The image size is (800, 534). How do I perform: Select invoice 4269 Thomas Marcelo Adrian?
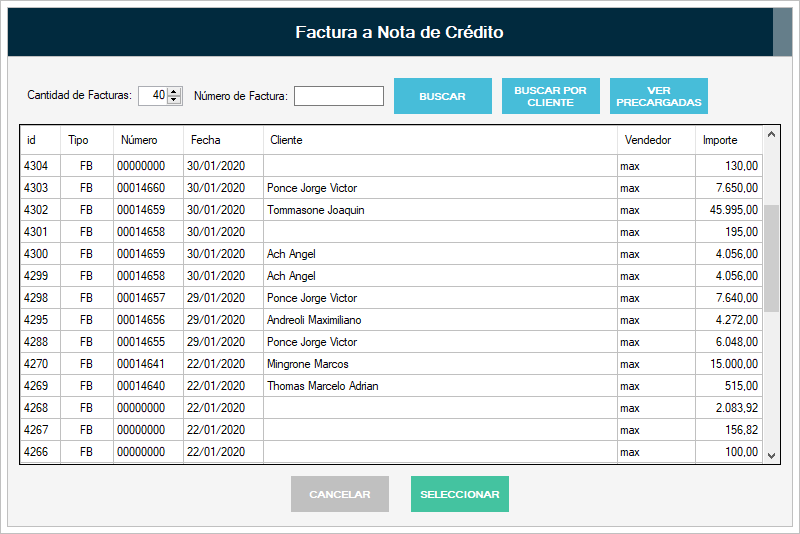pos(391,386)
